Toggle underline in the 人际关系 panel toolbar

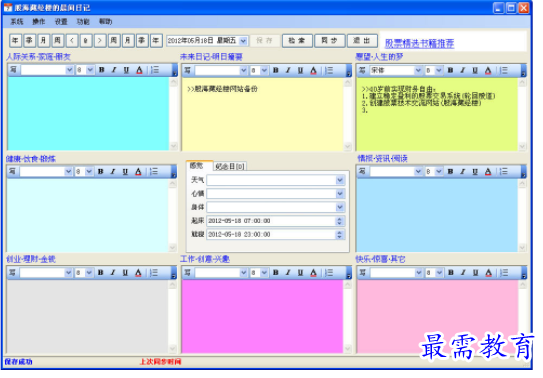(126, 70)
